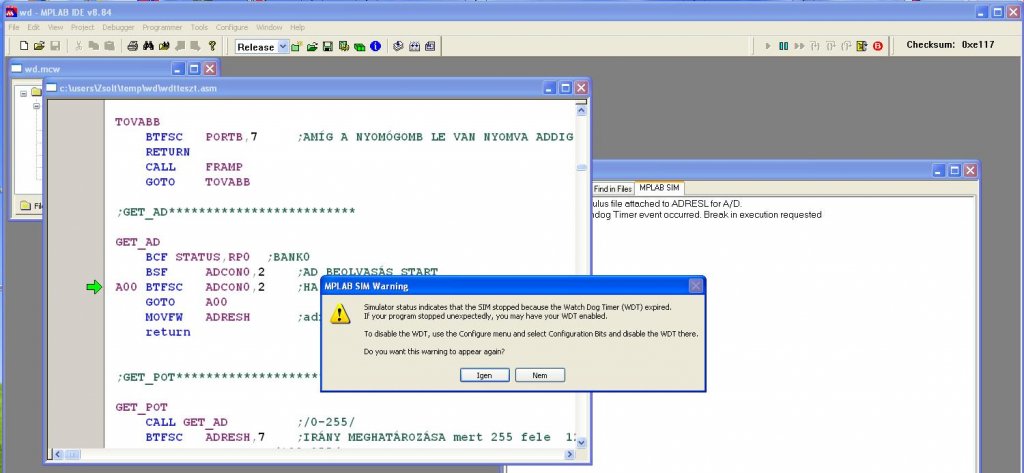Click the blue info circle icon
The width and height of the screenshot is (1024, 473).
376,46
